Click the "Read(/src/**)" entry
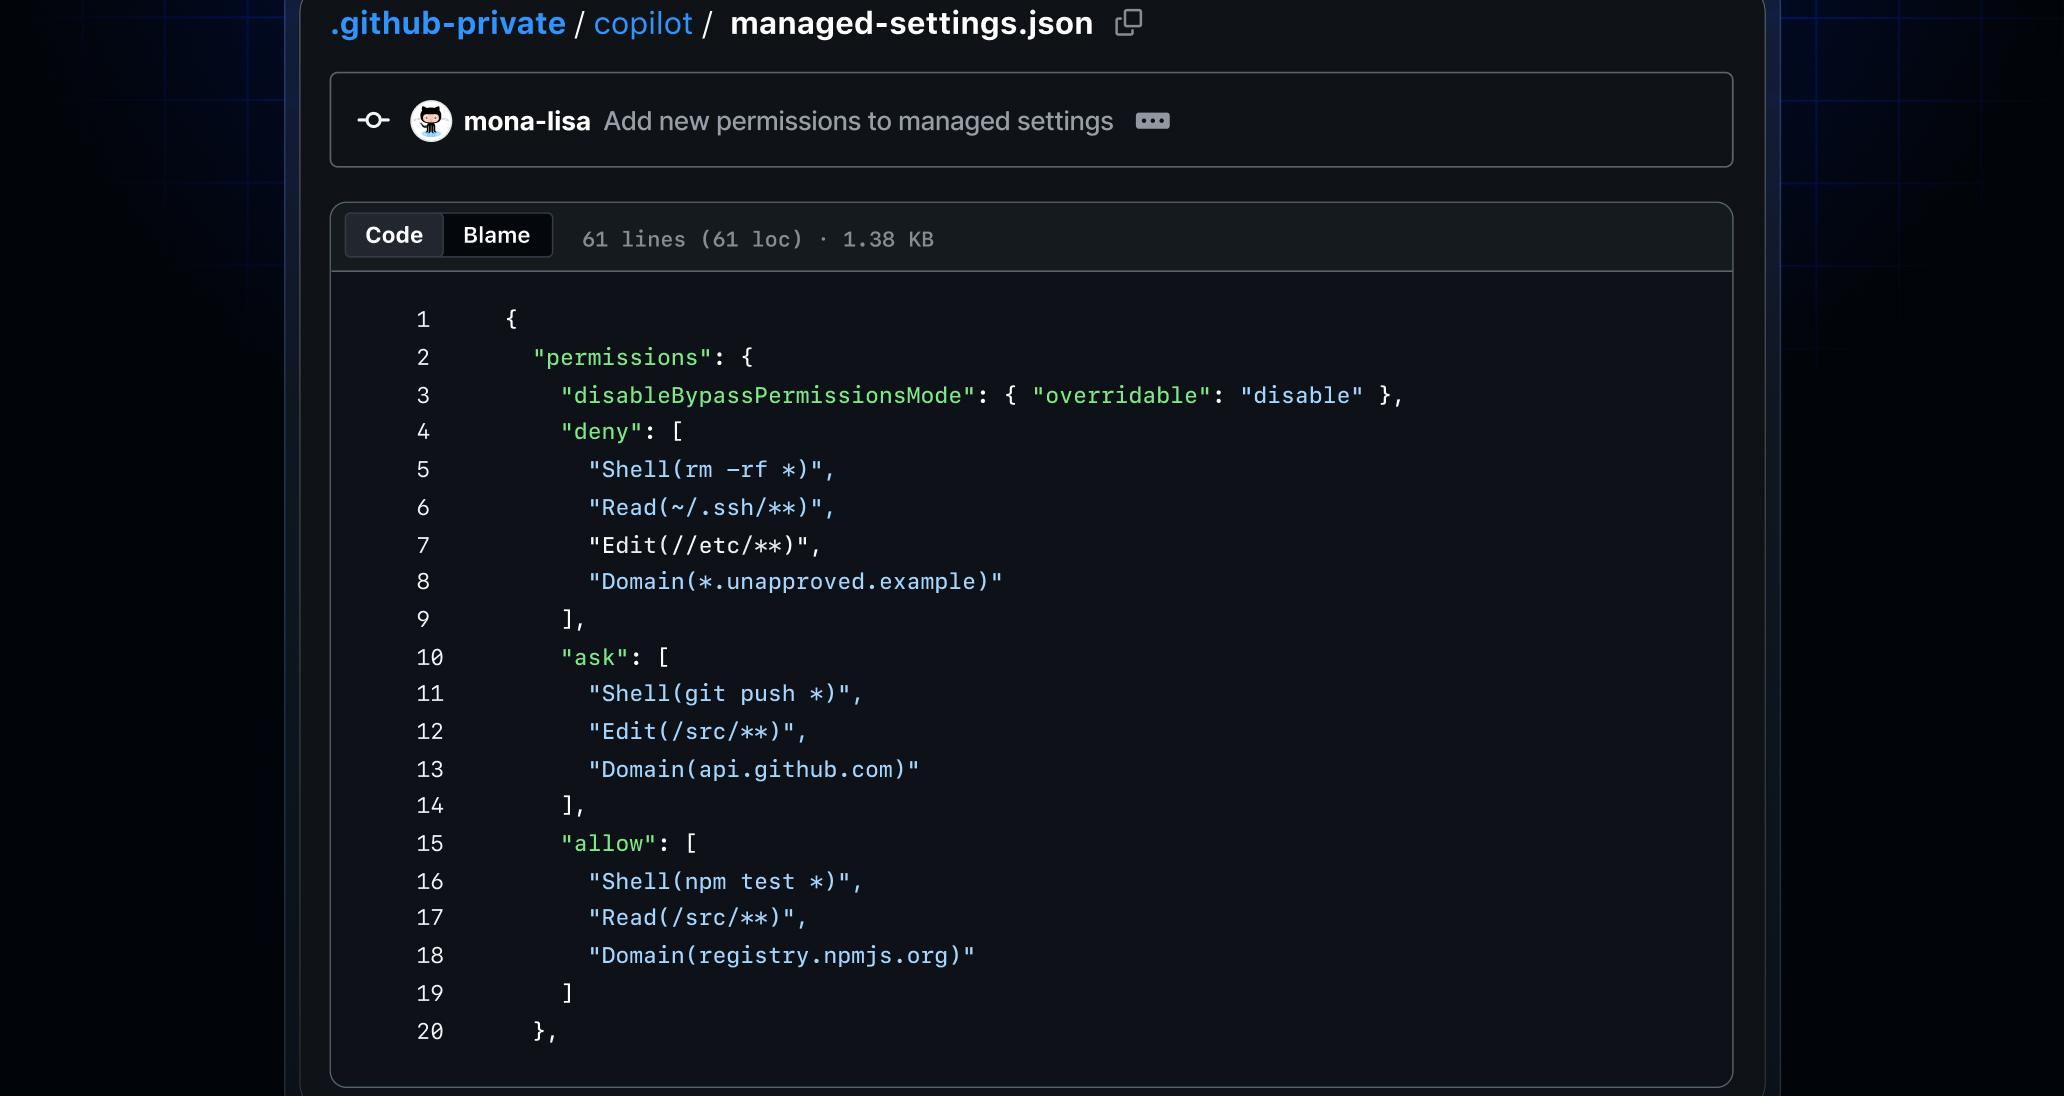This screenshot has width=2064, height=1096. click(691, 917)
